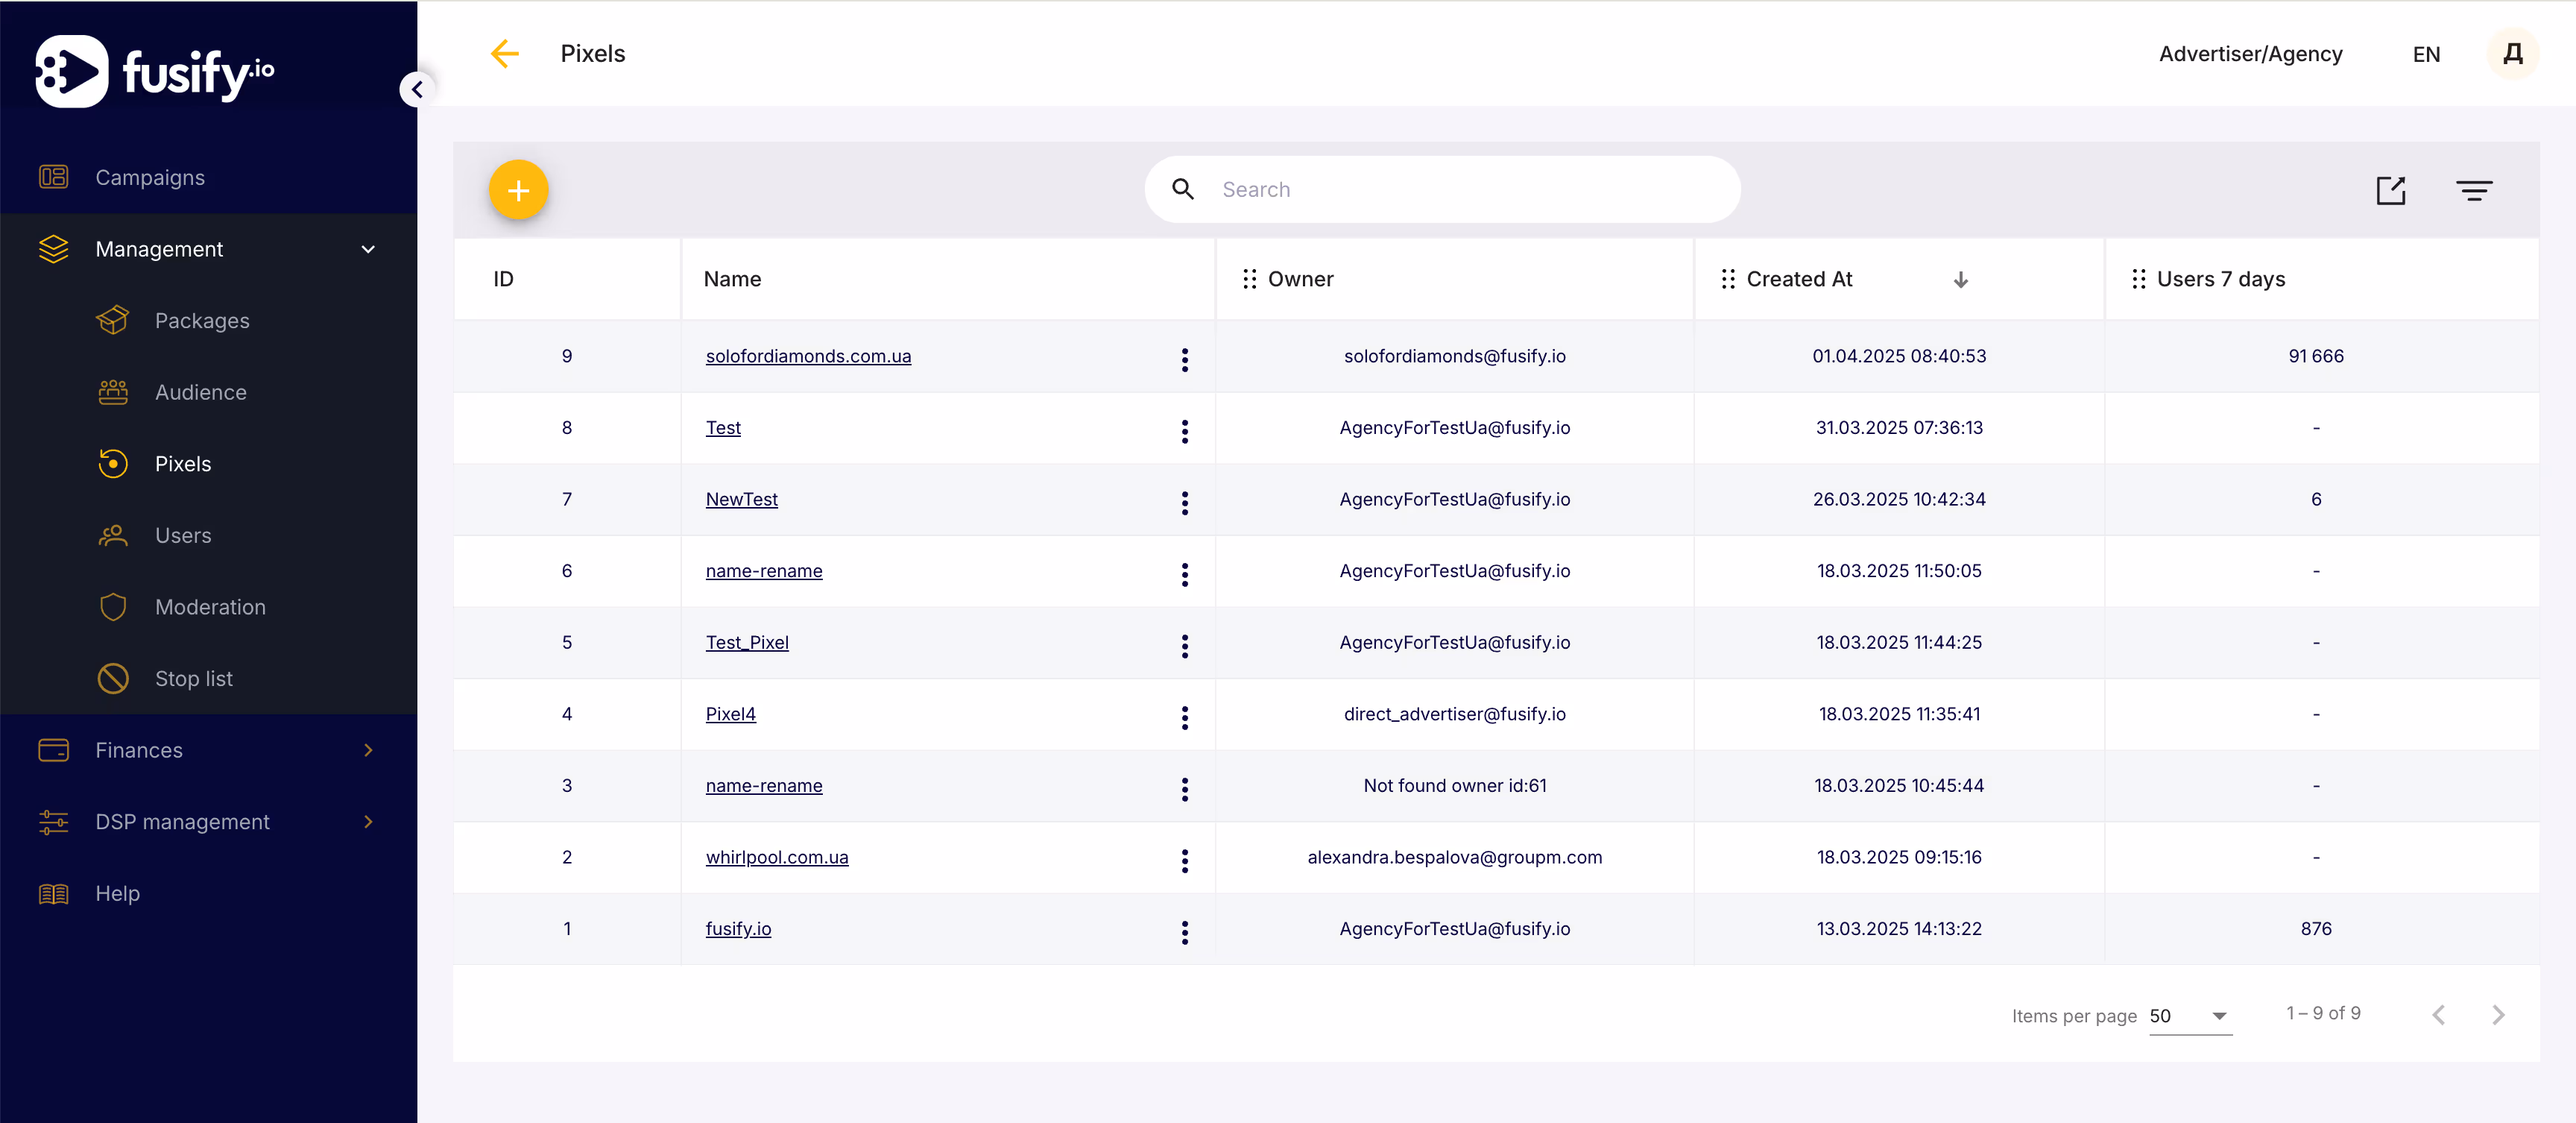This screenshot has width=2576, height=1123.
Task: Click the Name column header
Action: pyautogui.click(x=732, y=279)
